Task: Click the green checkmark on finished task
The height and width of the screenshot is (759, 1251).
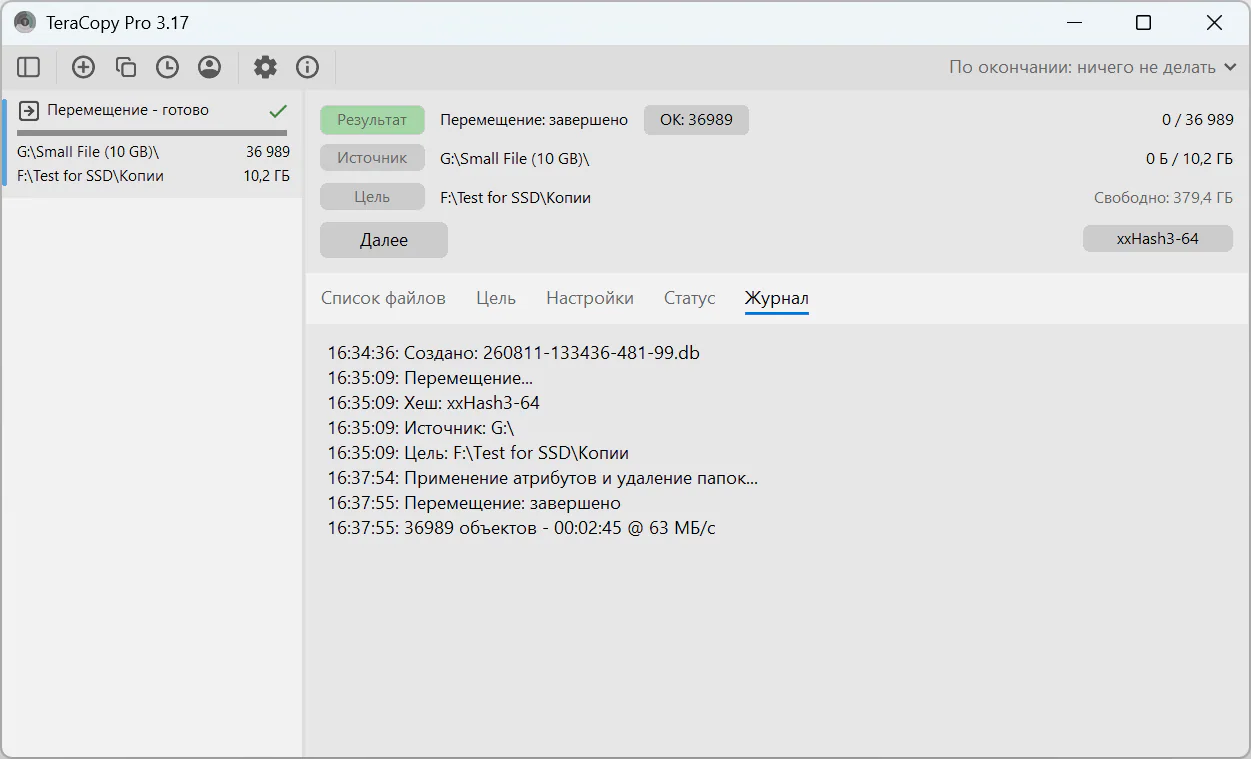Action: (278, 111)
